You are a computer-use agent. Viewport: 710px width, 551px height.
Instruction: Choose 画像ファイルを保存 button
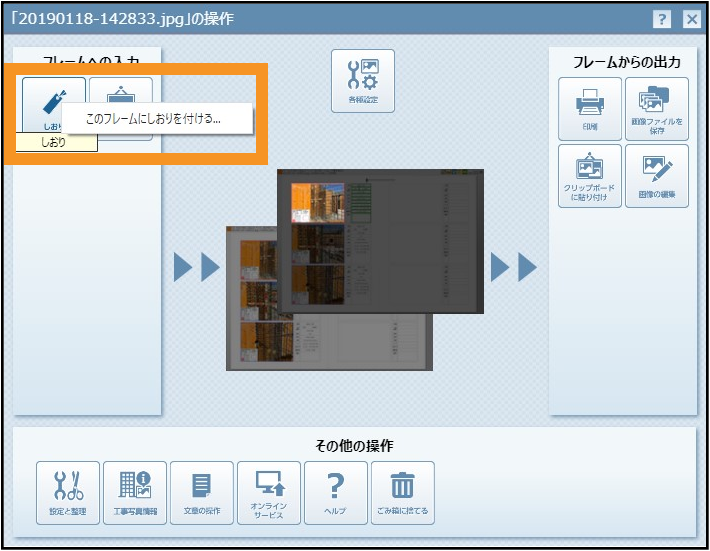tap(657, 109)
